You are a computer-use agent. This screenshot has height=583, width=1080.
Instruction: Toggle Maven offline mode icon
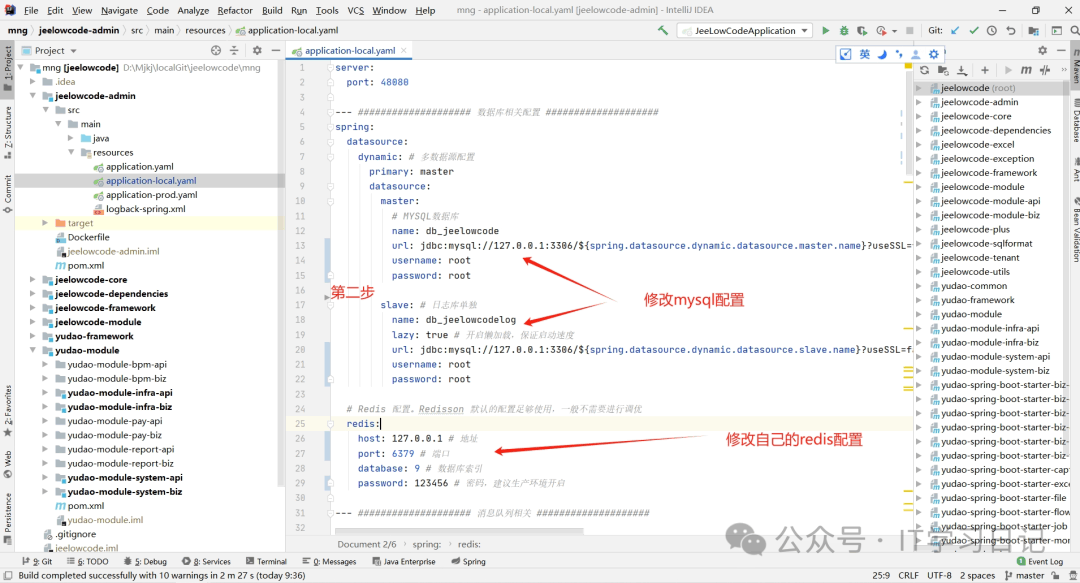tap(1045, 70)
